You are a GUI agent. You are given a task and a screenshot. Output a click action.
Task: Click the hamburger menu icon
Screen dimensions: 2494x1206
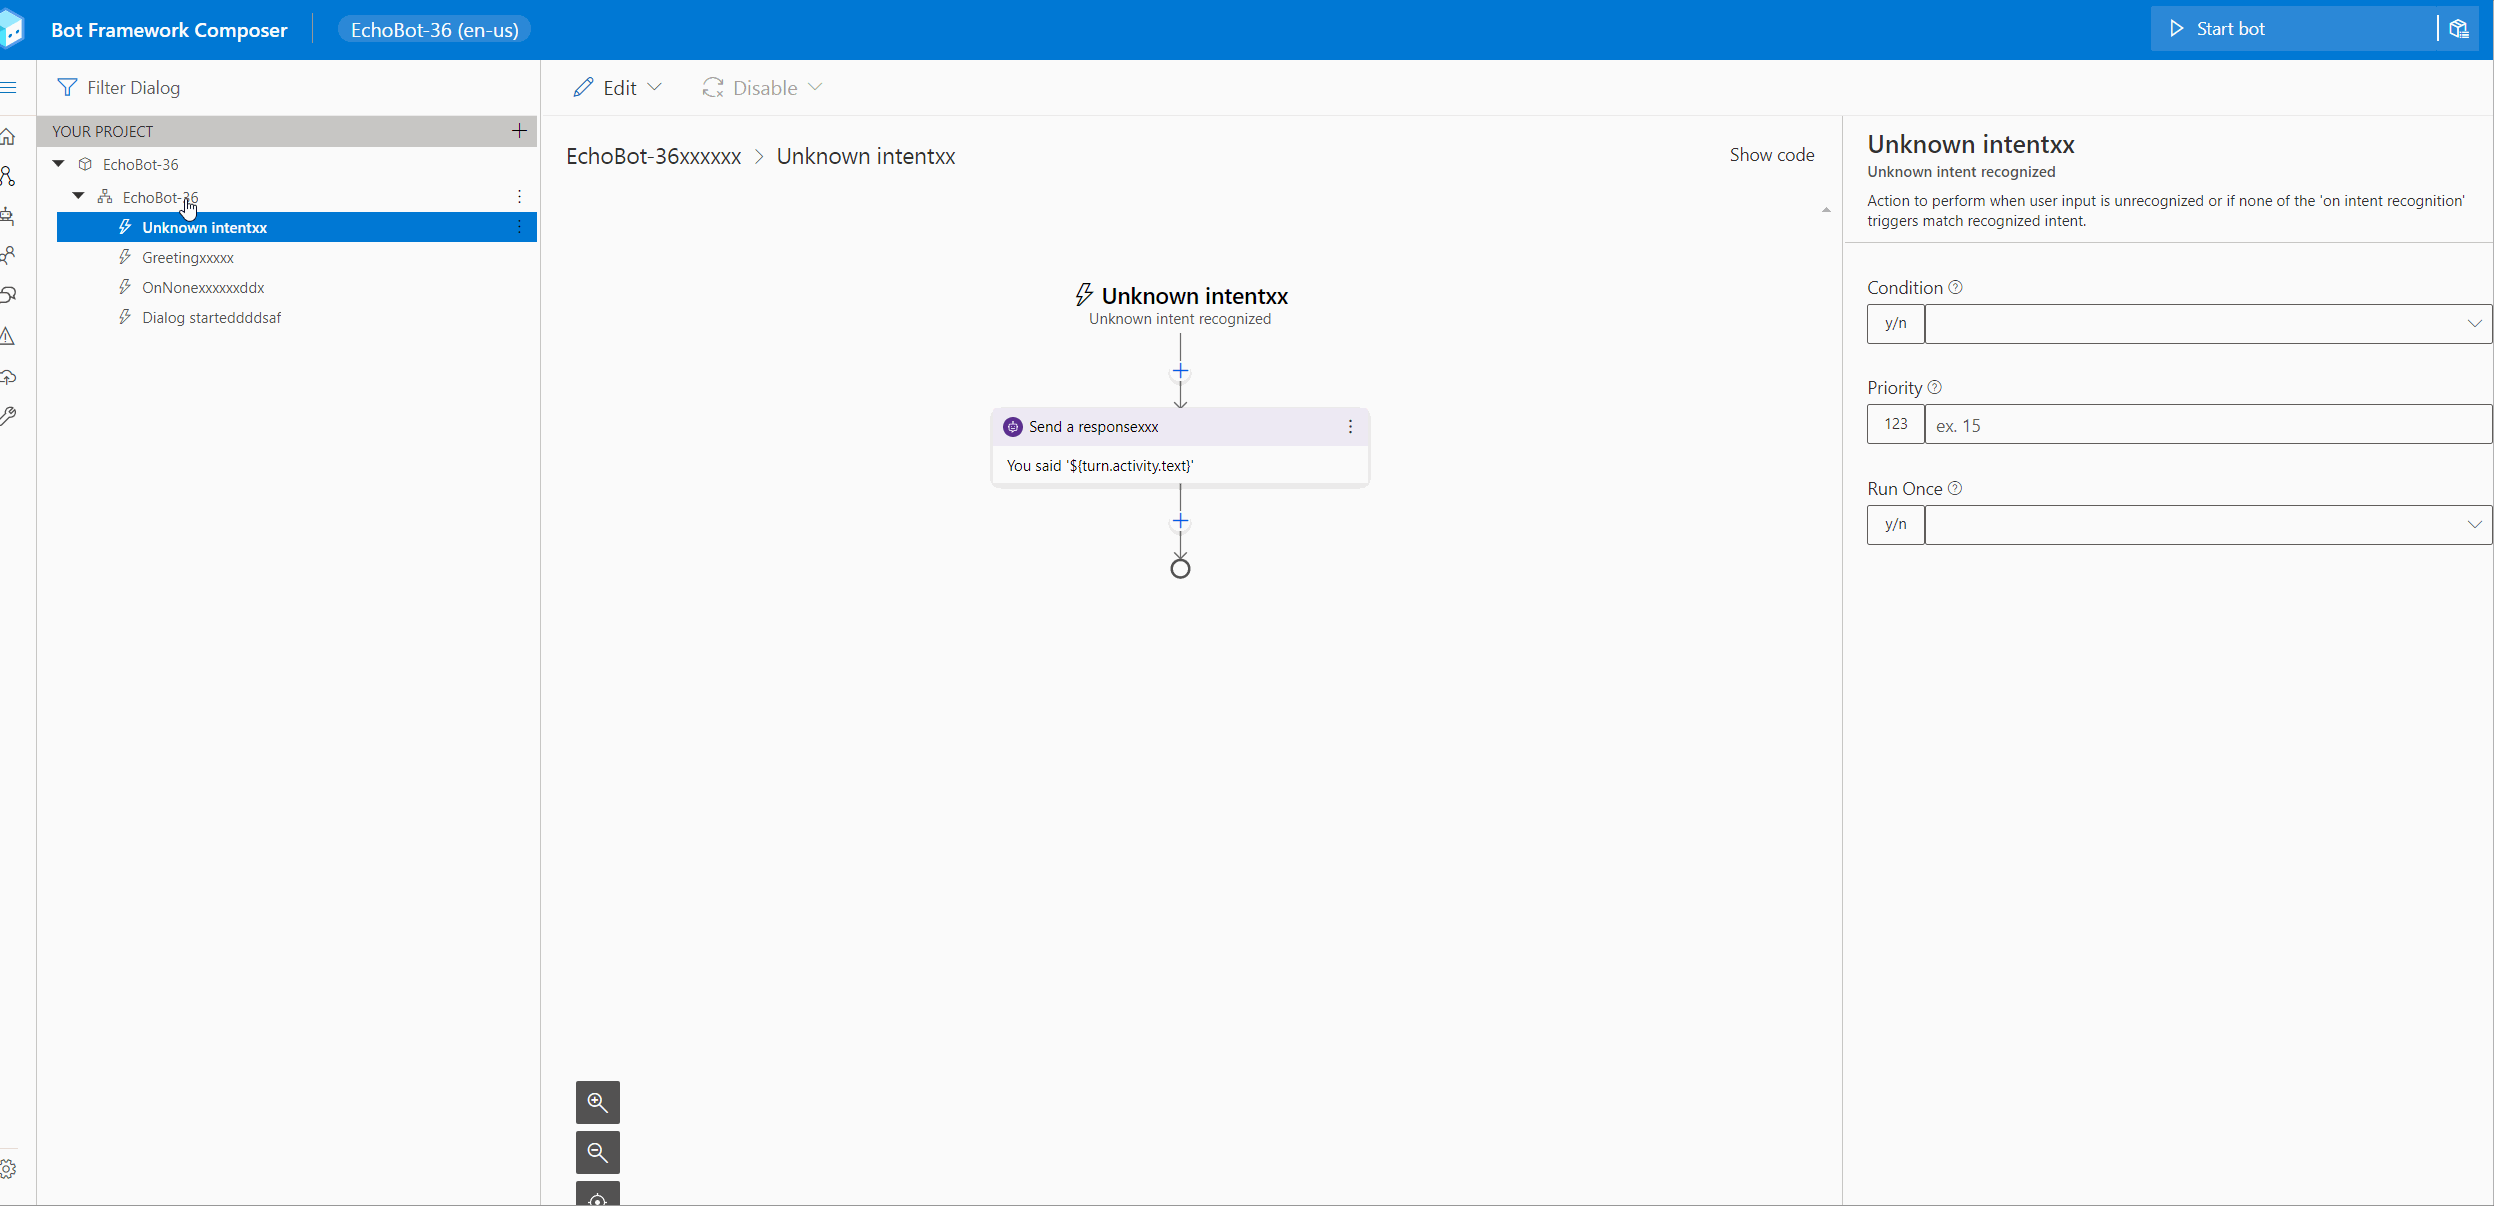point(8,88)
